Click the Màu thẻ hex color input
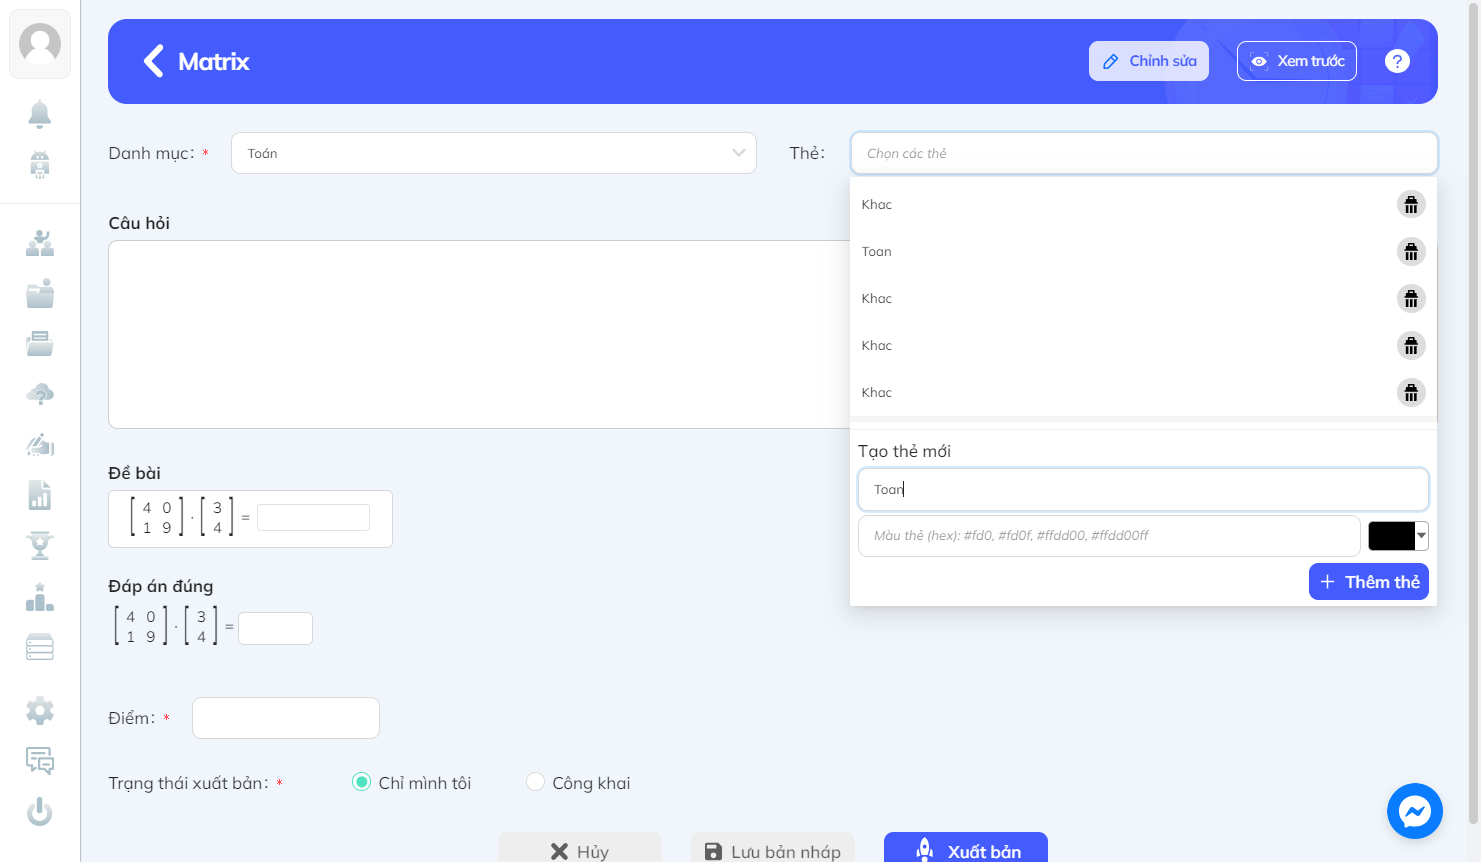The width and height of the screenshot is (1481, 862). pos(1109,536)
